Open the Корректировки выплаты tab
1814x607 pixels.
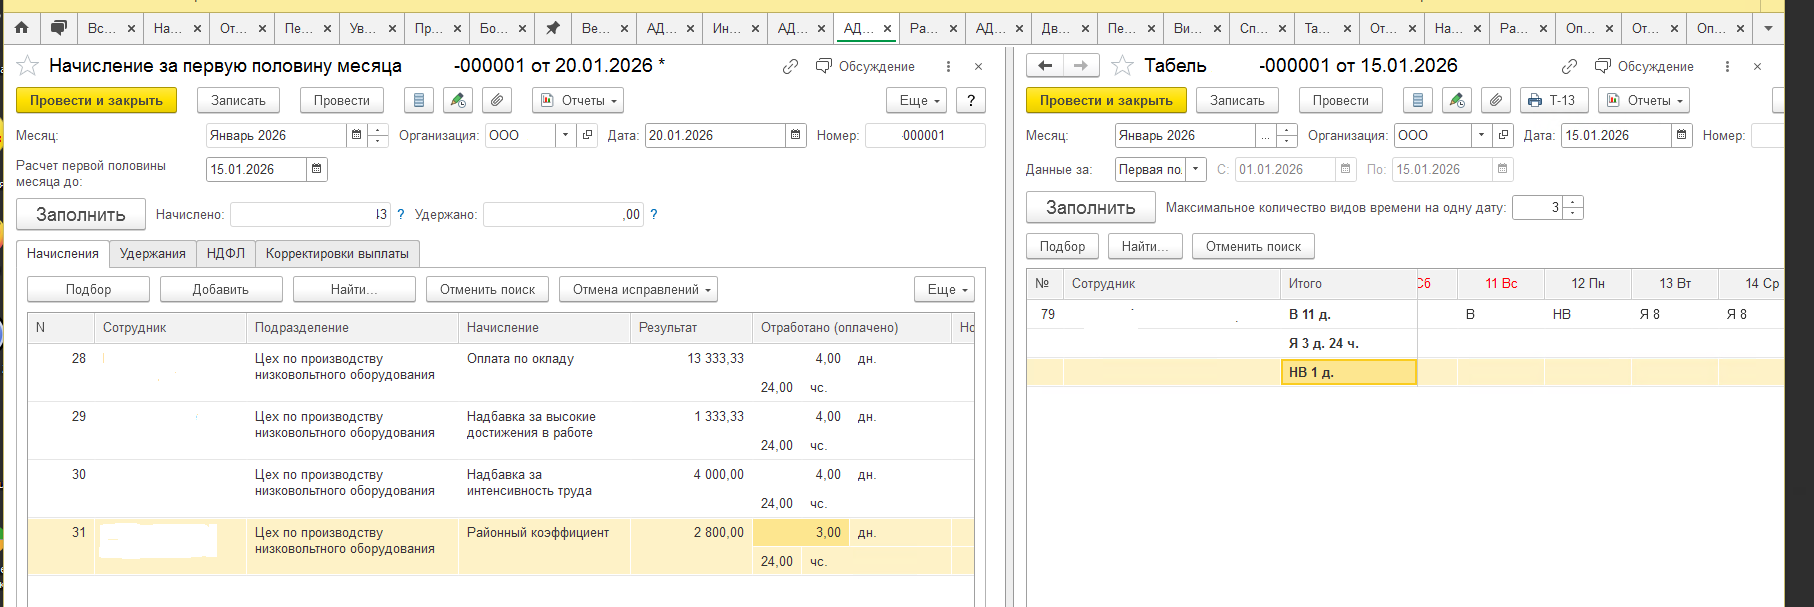(337, 253)
